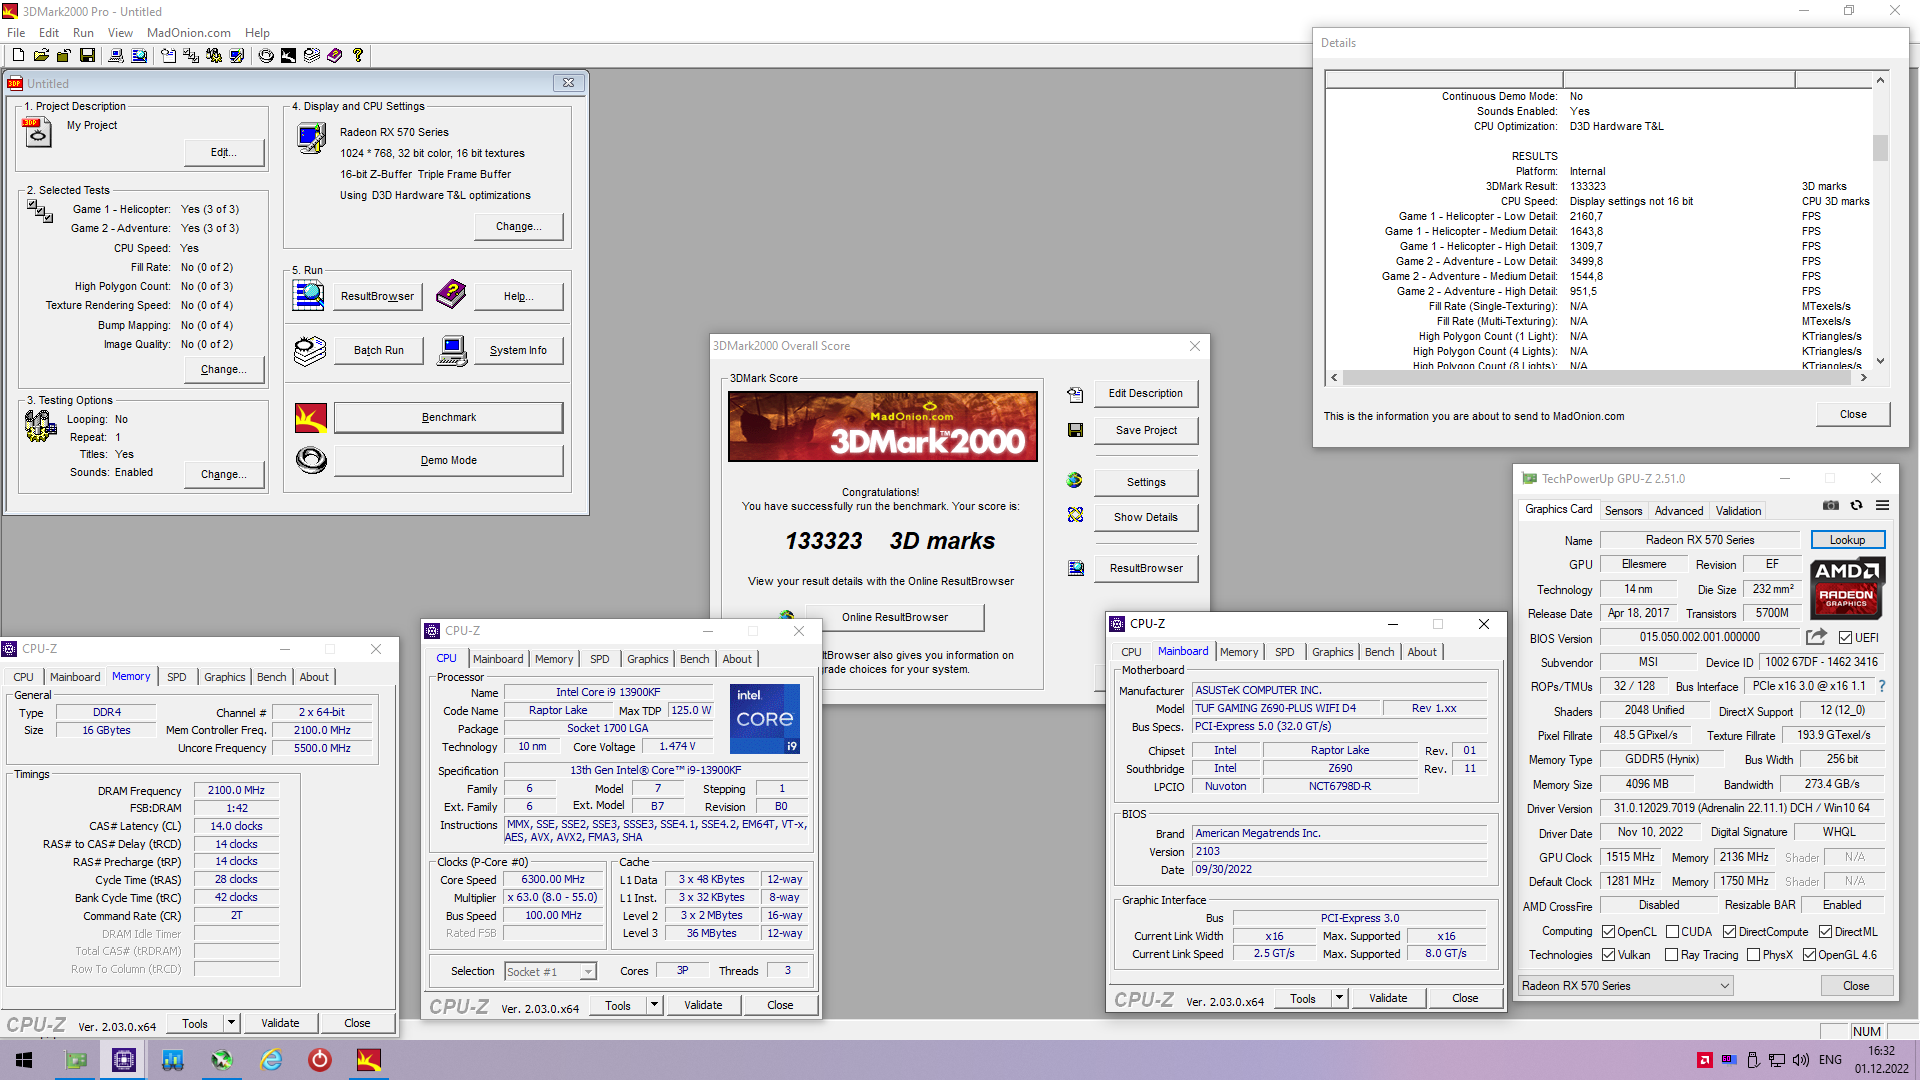Click the floppy icon beside Save Project
This screenshot has width=1920, height=1080.
1075,430
